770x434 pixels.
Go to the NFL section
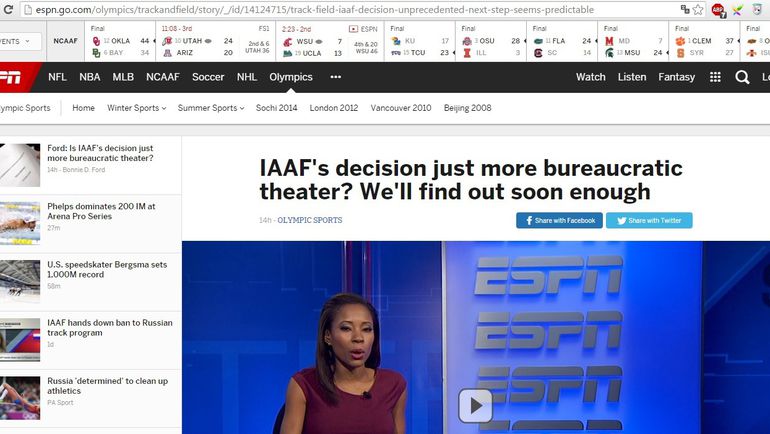pos(58,77)
